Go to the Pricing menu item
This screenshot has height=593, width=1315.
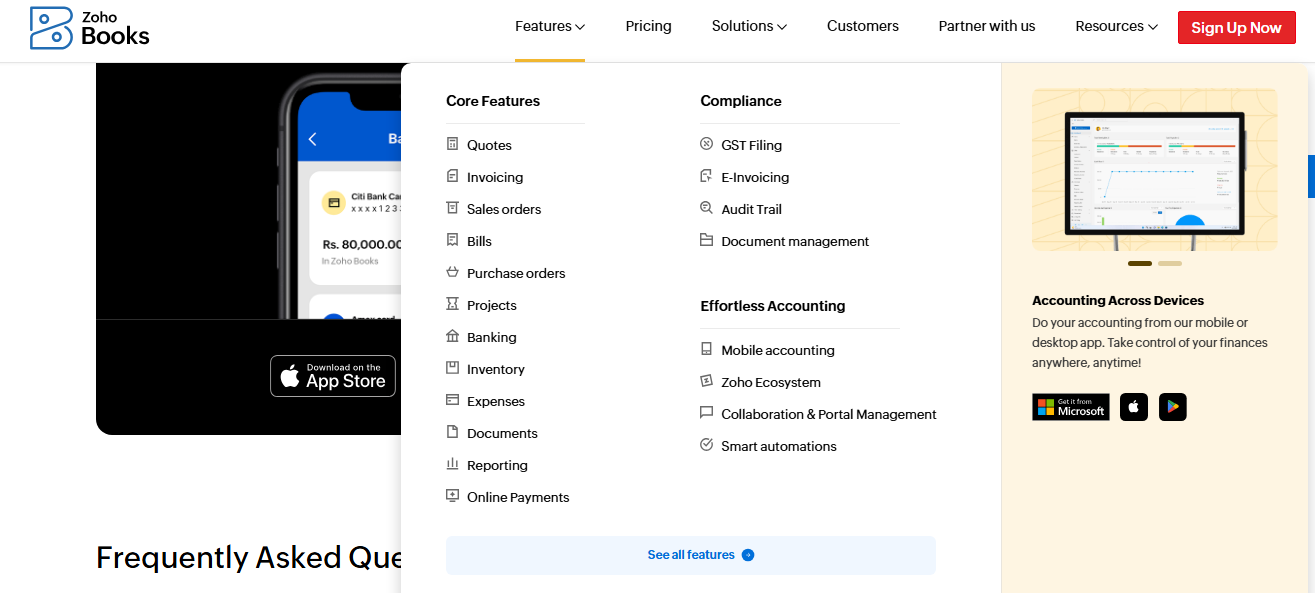pos(648,26)
